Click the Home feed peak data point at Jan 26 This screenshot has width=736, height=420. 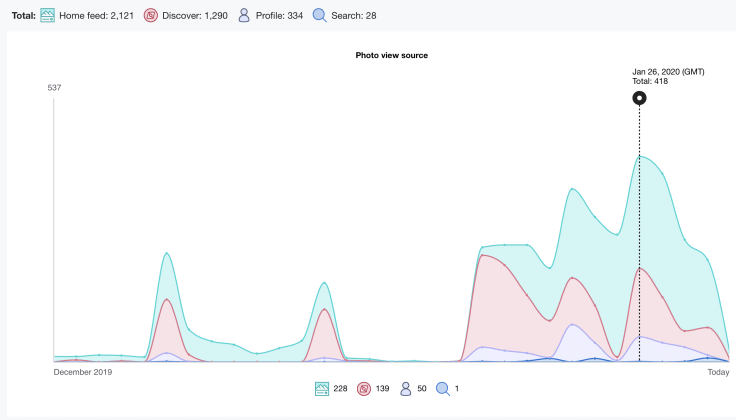click(x=639, y=156)
